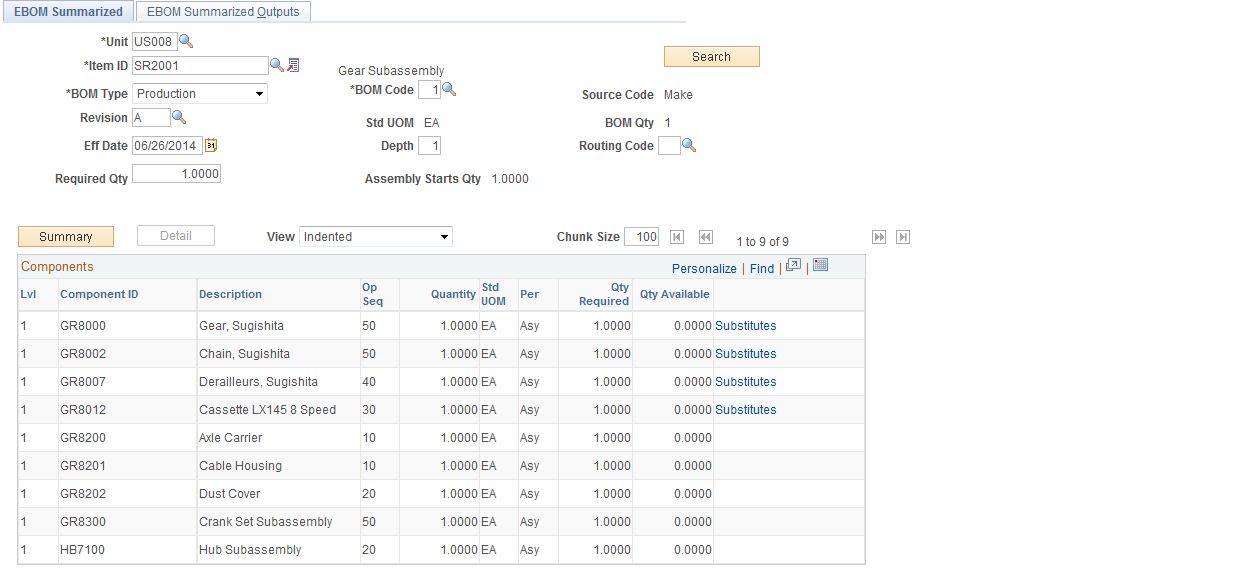1257x573 pixels.
Task: Download Components grid to spreadsheet
Action: [x=821, y=265]
